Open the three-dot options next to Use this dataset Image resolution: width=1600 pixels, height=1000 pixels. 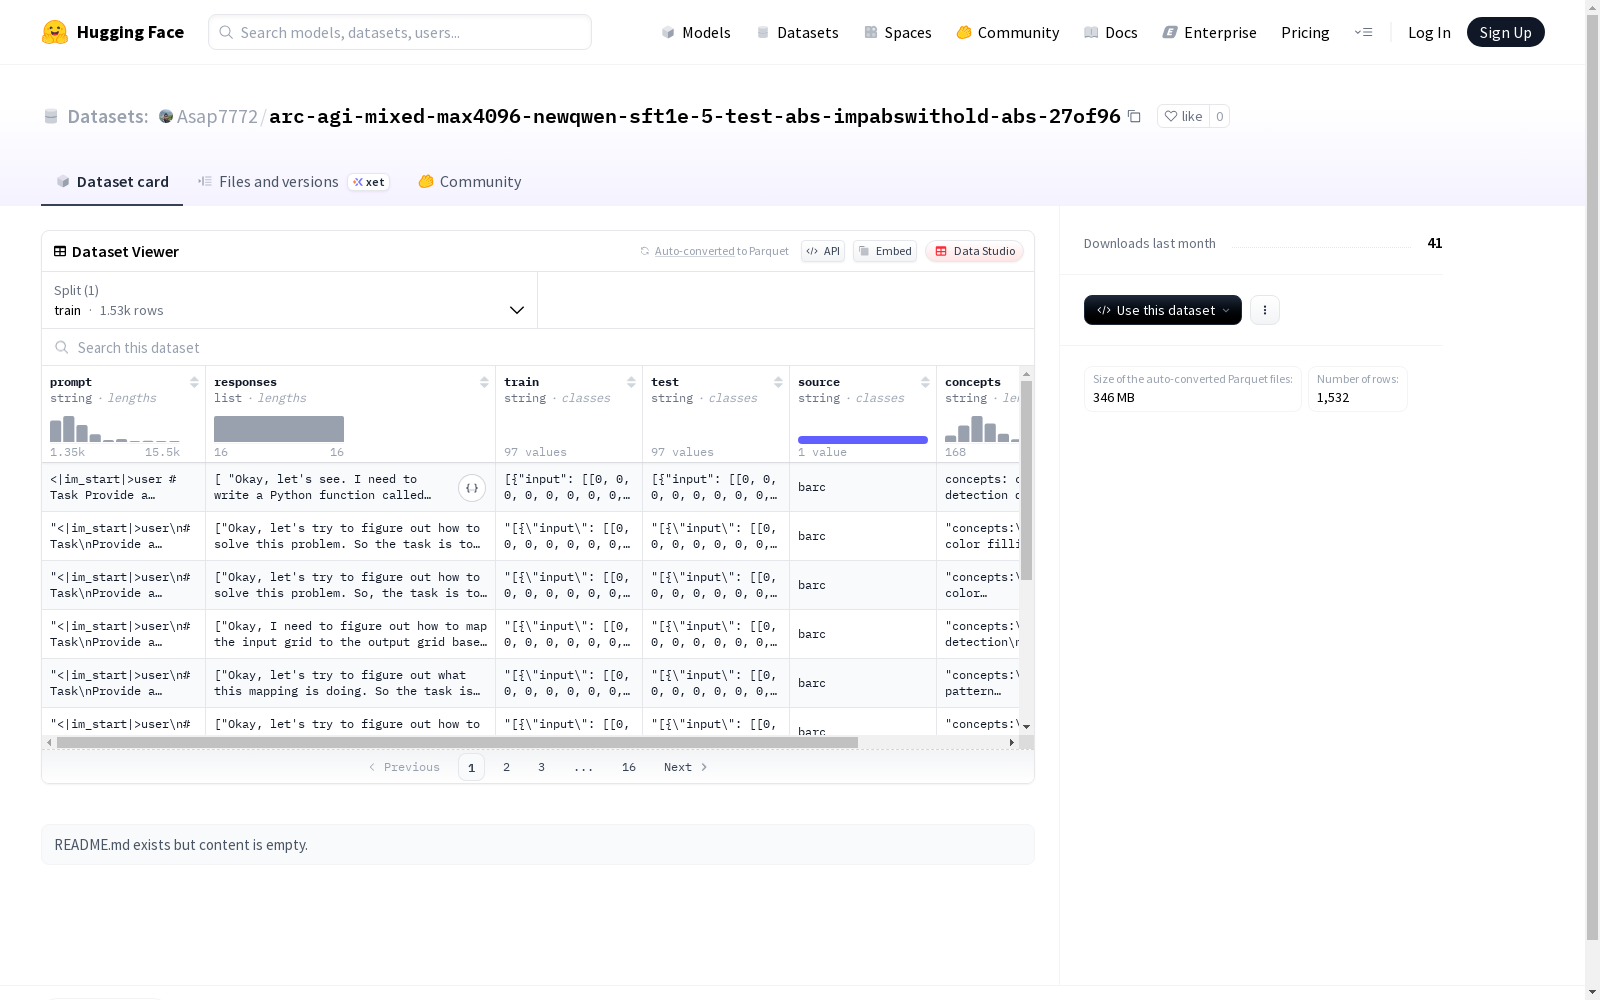1265,310
